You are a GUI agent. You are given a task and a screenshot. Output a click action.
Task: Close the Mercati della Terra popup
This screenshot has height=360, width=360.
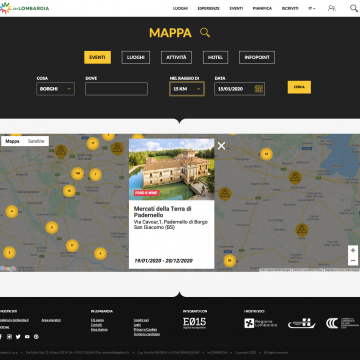point(221,146)
